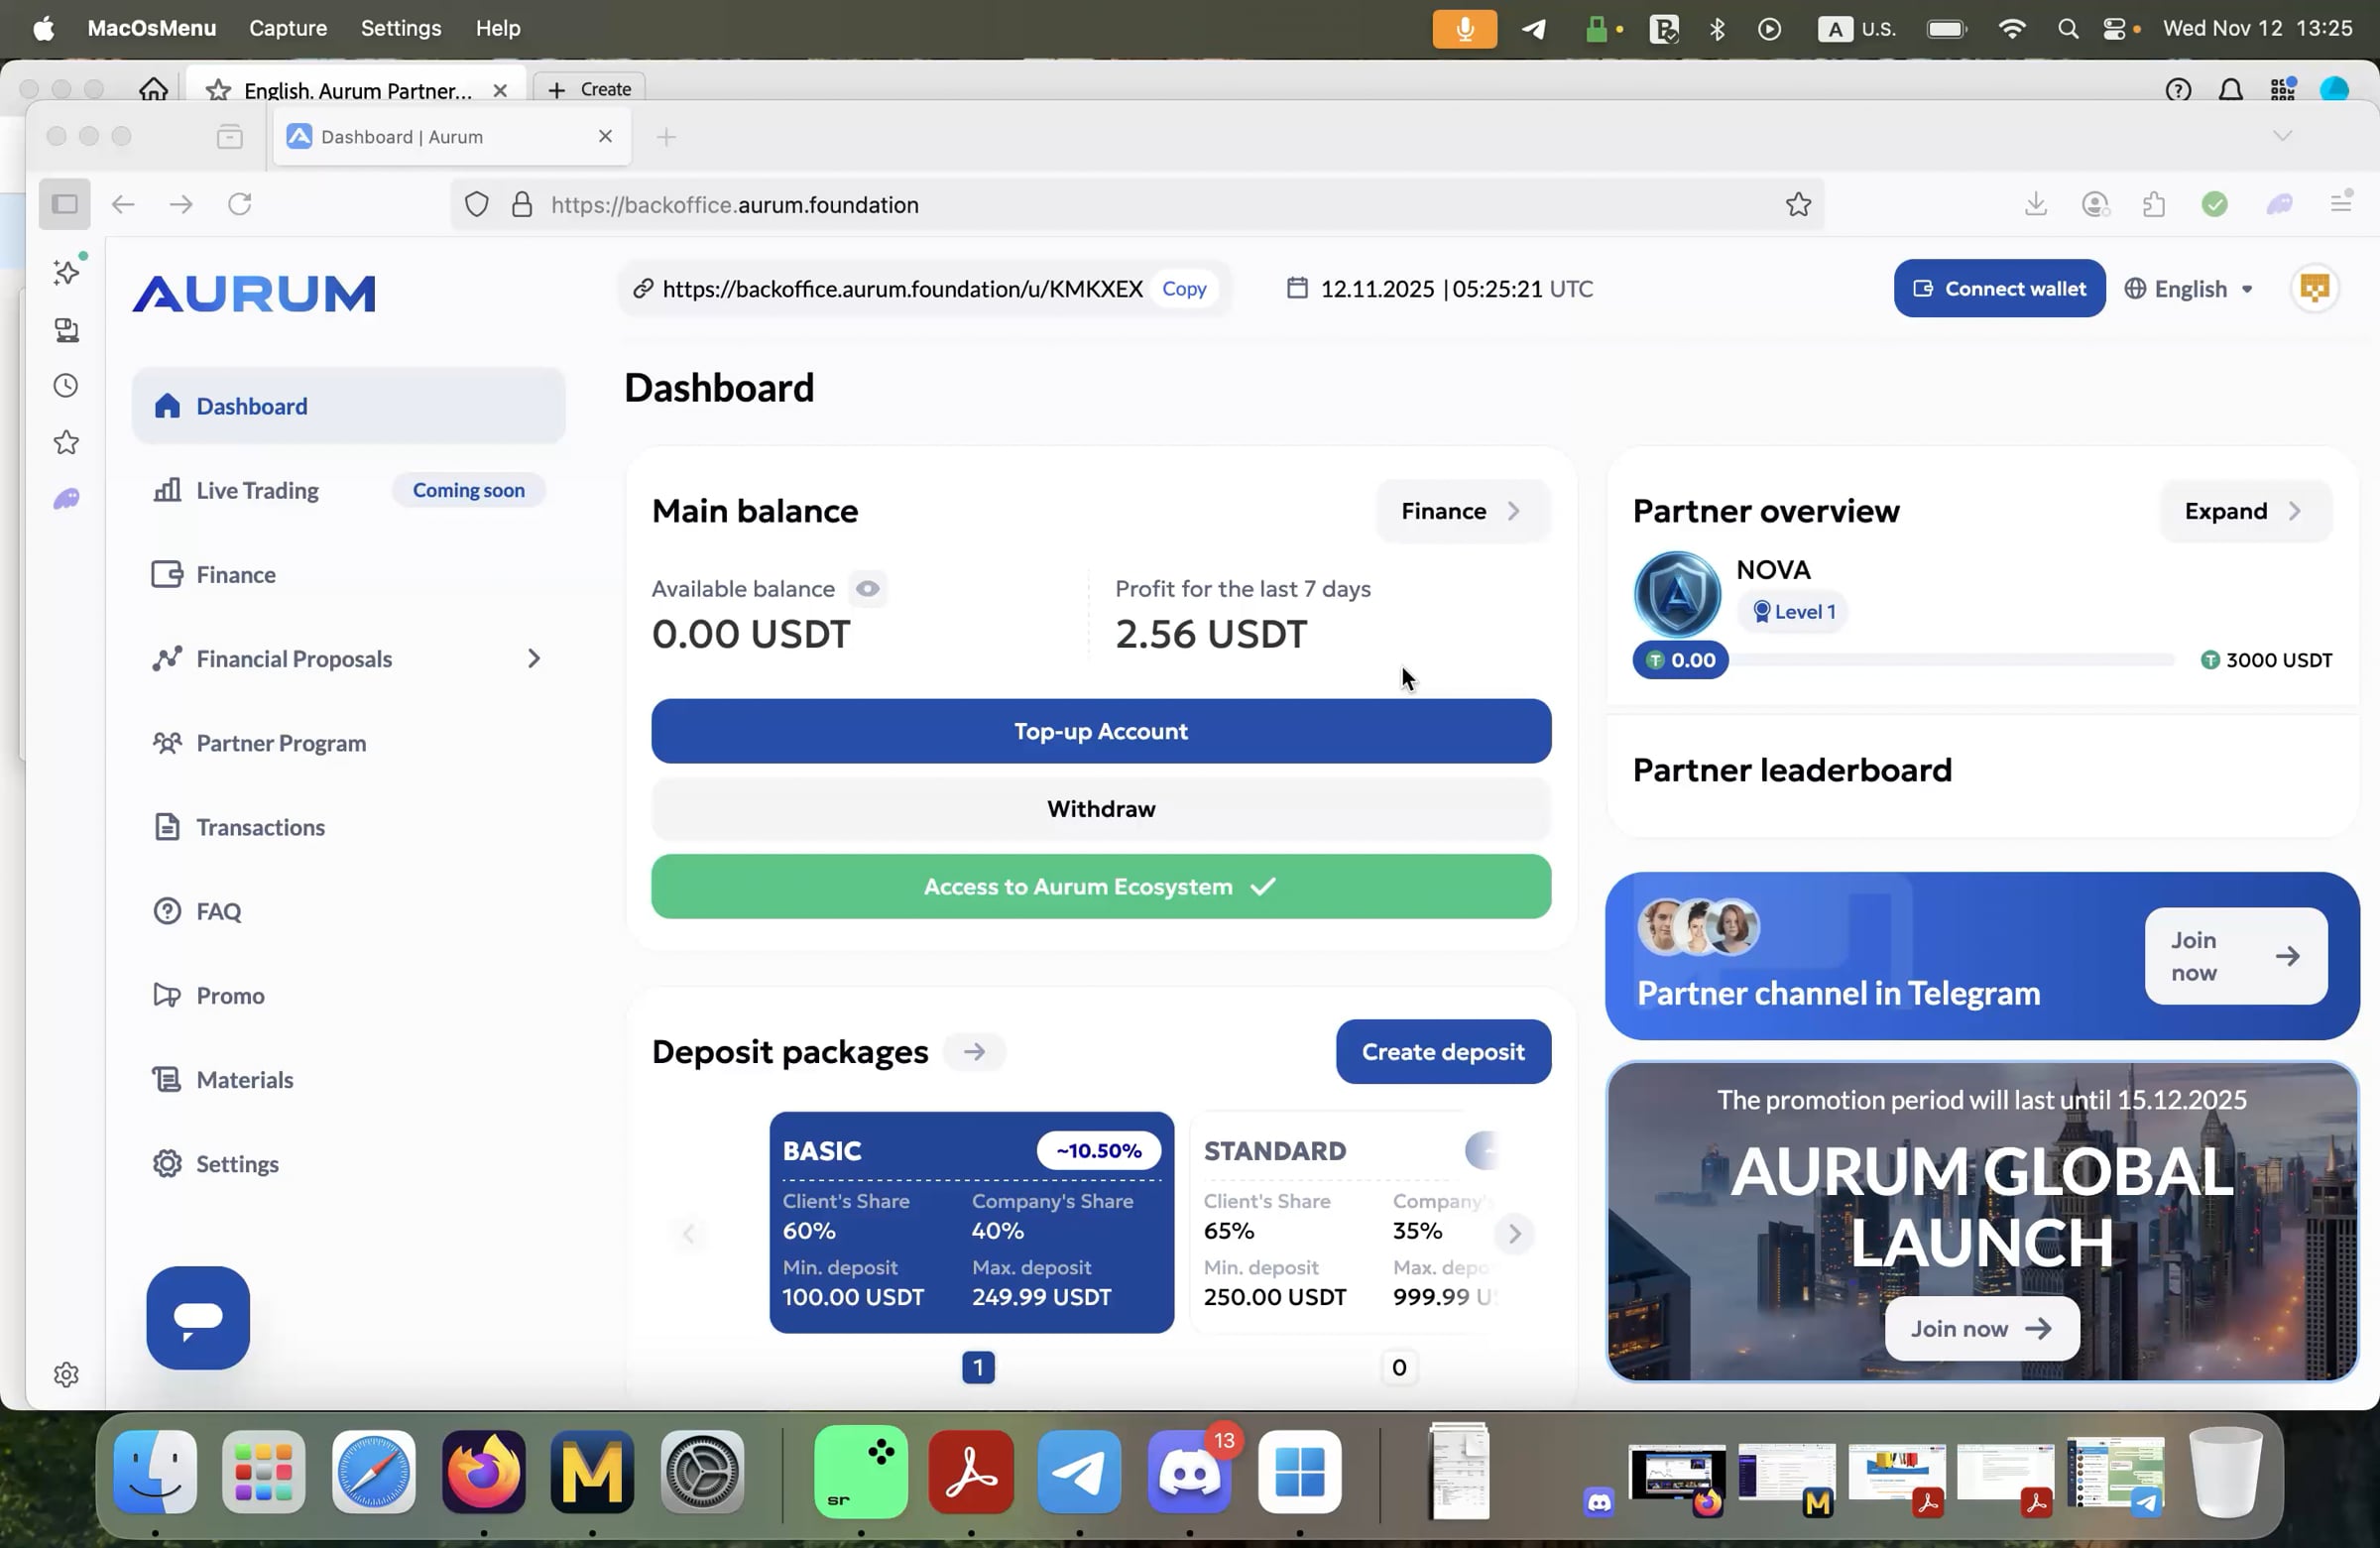This screenshot has height=1548, width=2380.
Task: Click the Create deposit button
Action: pos(1443,1052)
